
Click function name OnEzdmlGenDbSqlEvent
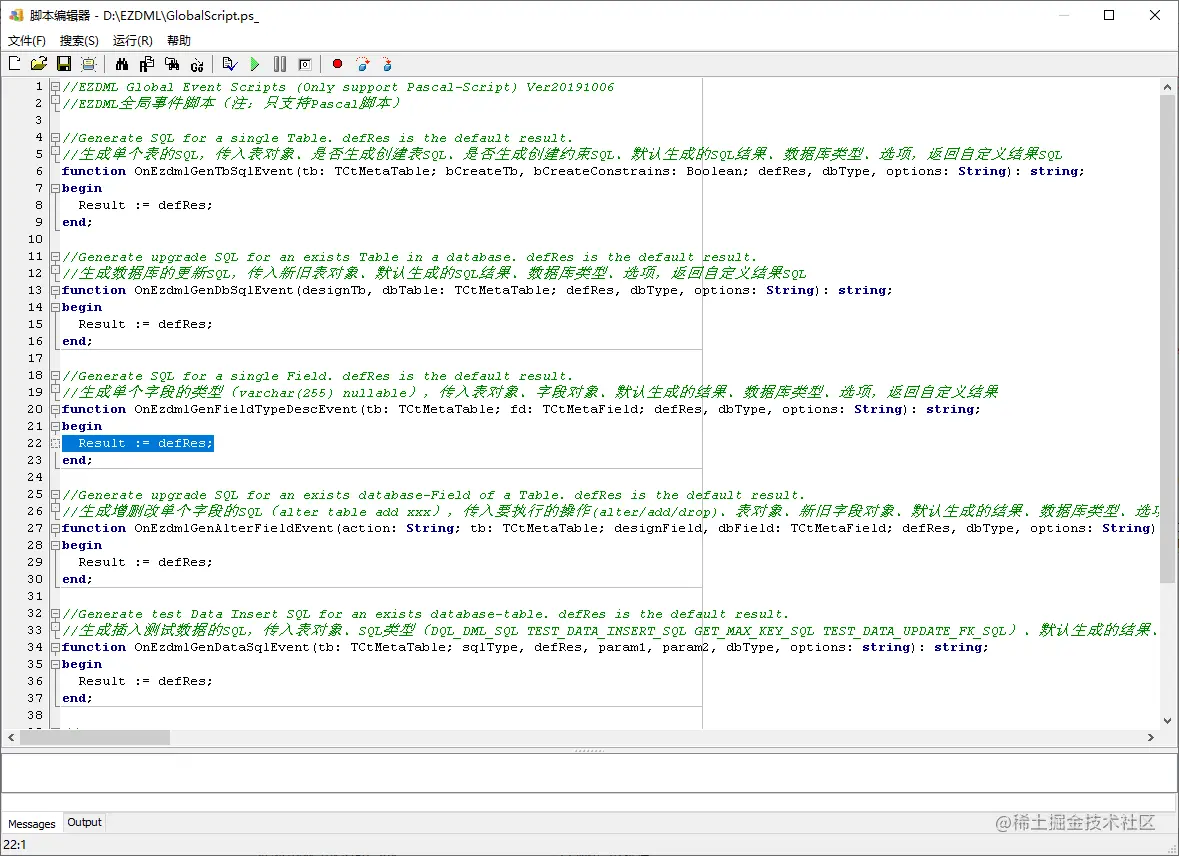[x=214, y=290]
